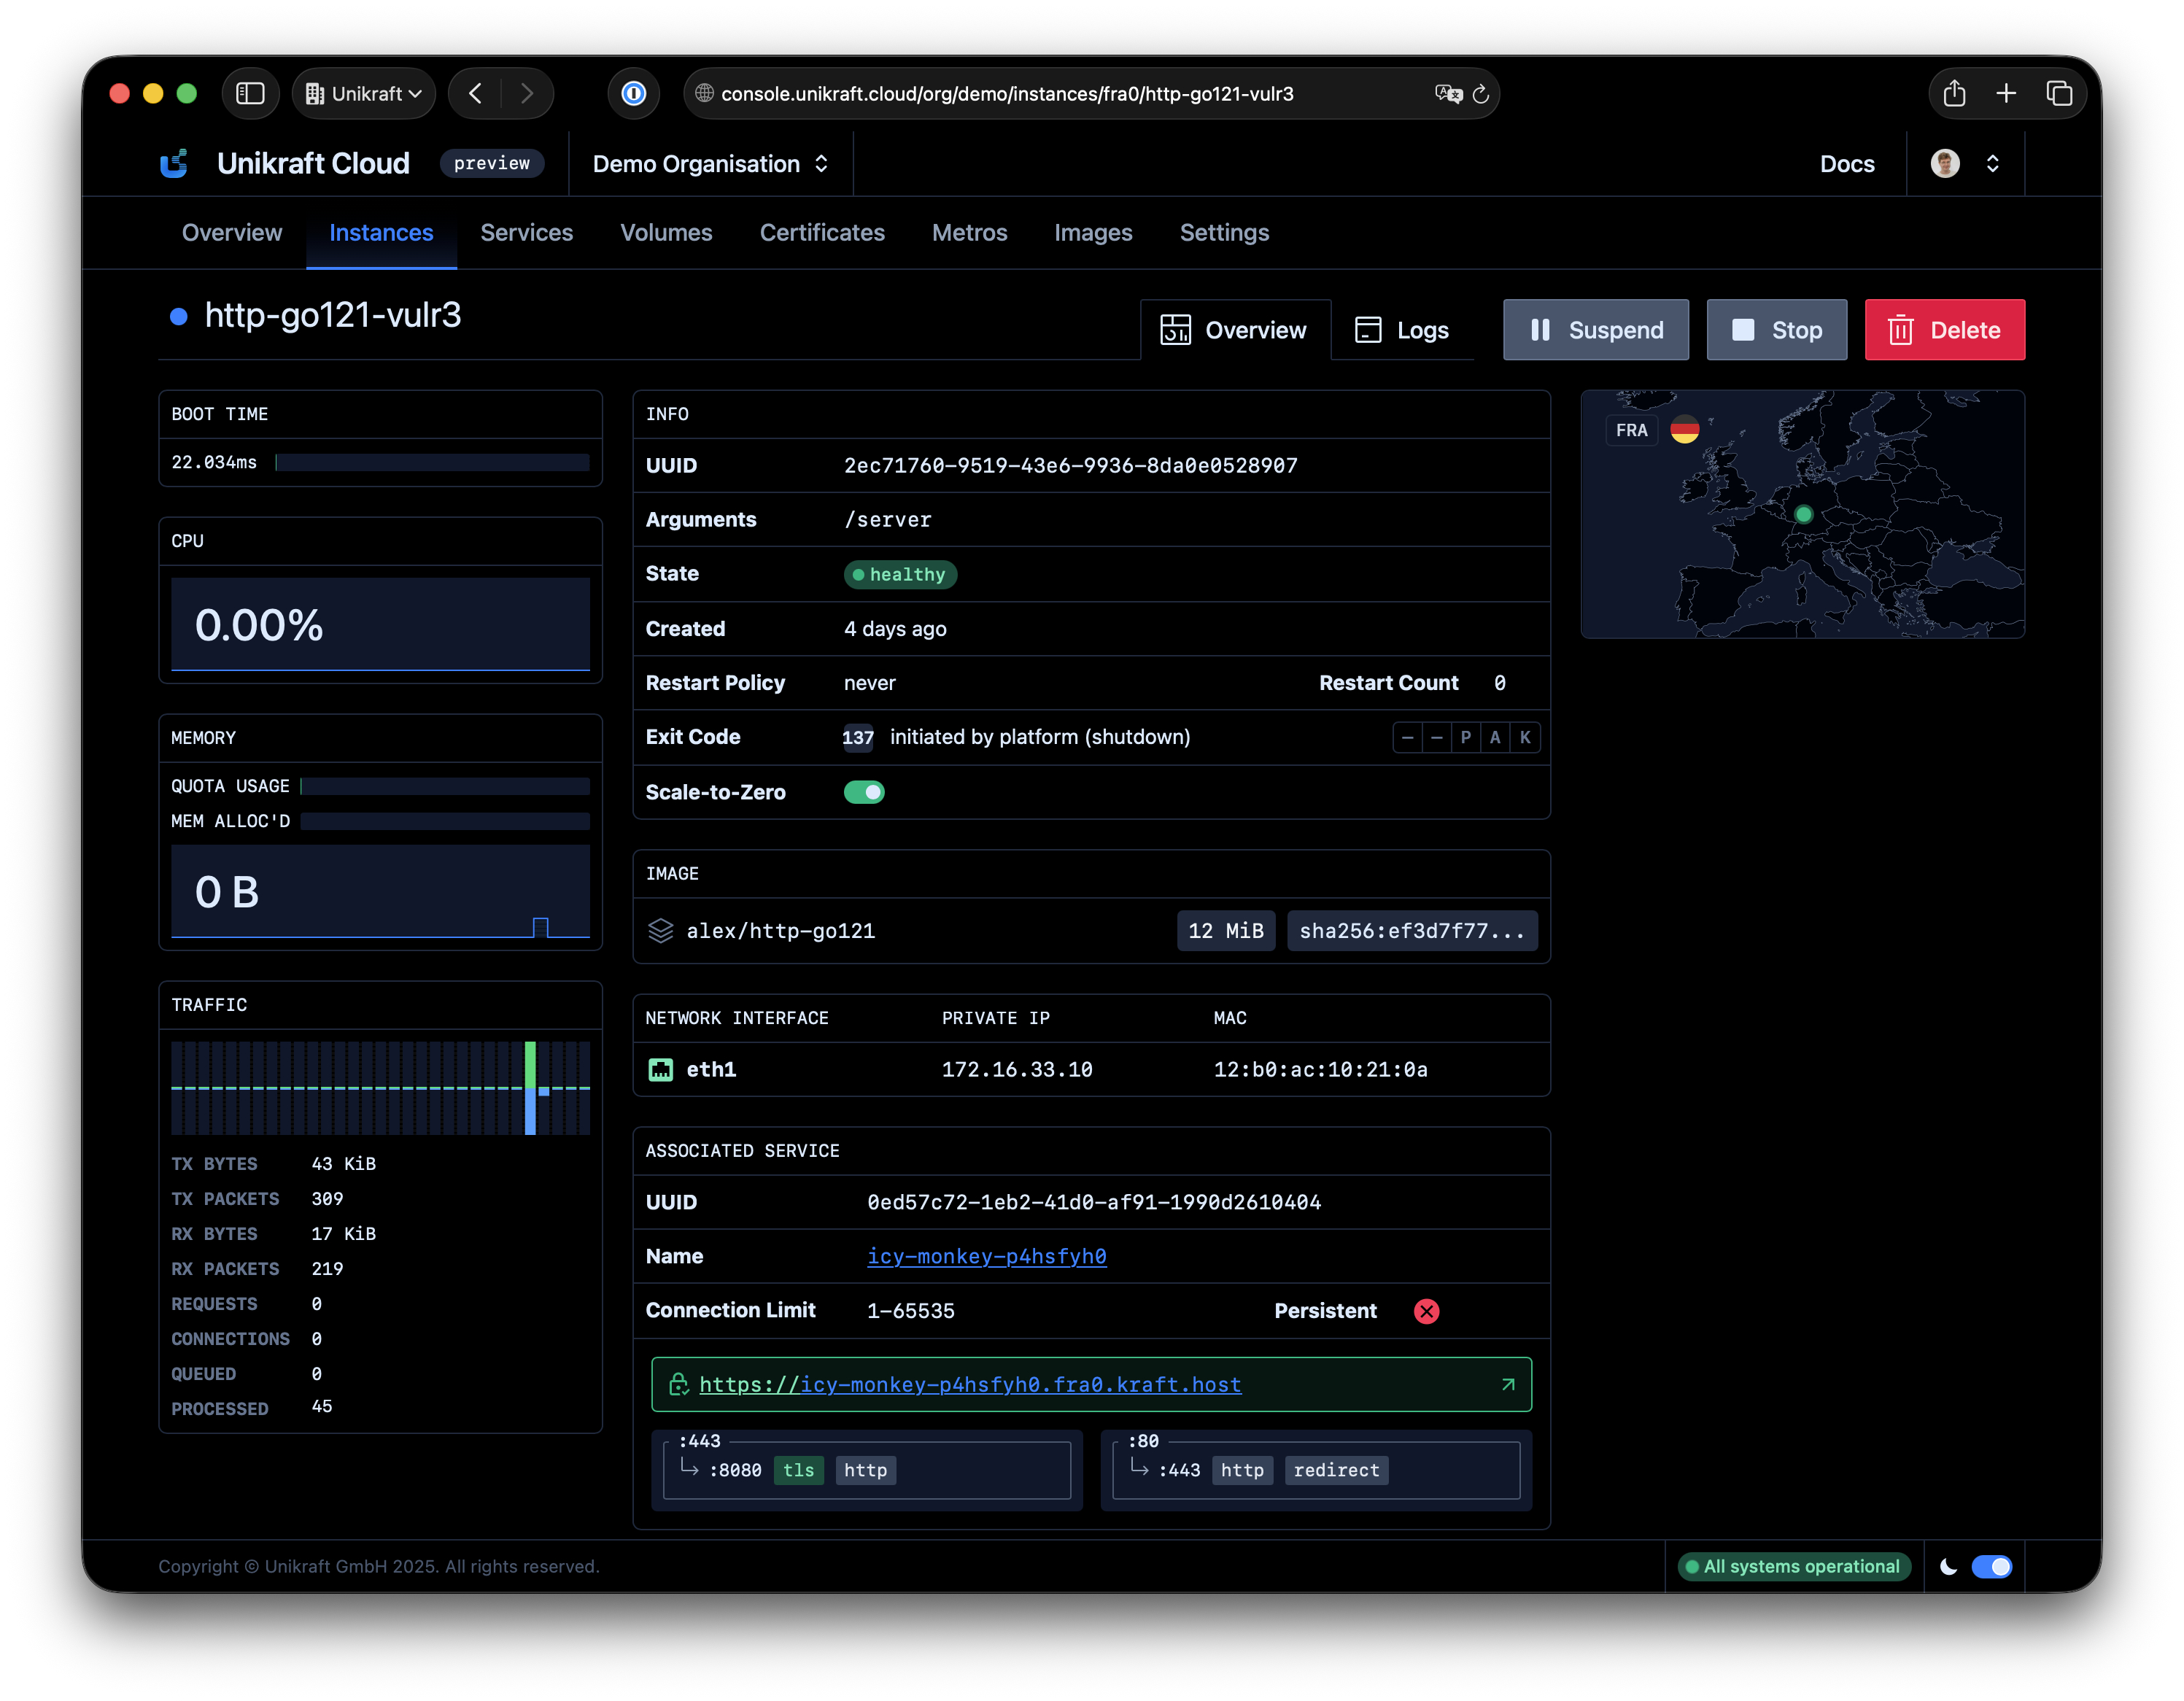Toggle the Scale-to-Zero switch
Viewport: 2184px width, 1701px height.
click(864, 792)
